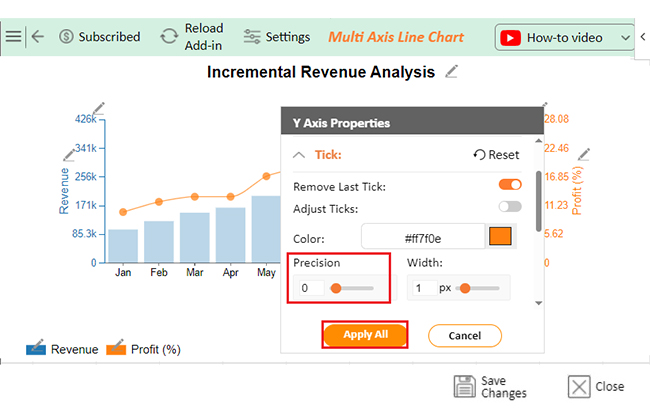Screen dimensions: 650x420
Task: Edit chart title with pencil icon
Action: 452,71
